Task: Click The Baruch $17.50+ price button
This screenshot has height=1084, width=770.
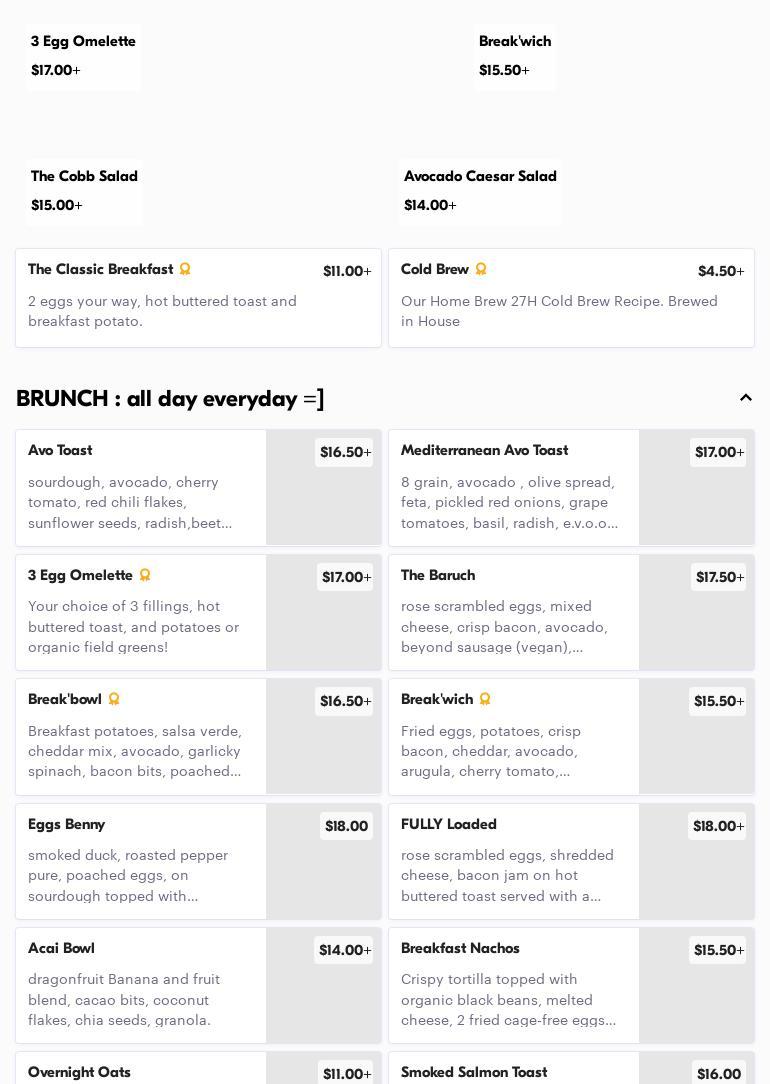Action: click(x=718, y=578)
